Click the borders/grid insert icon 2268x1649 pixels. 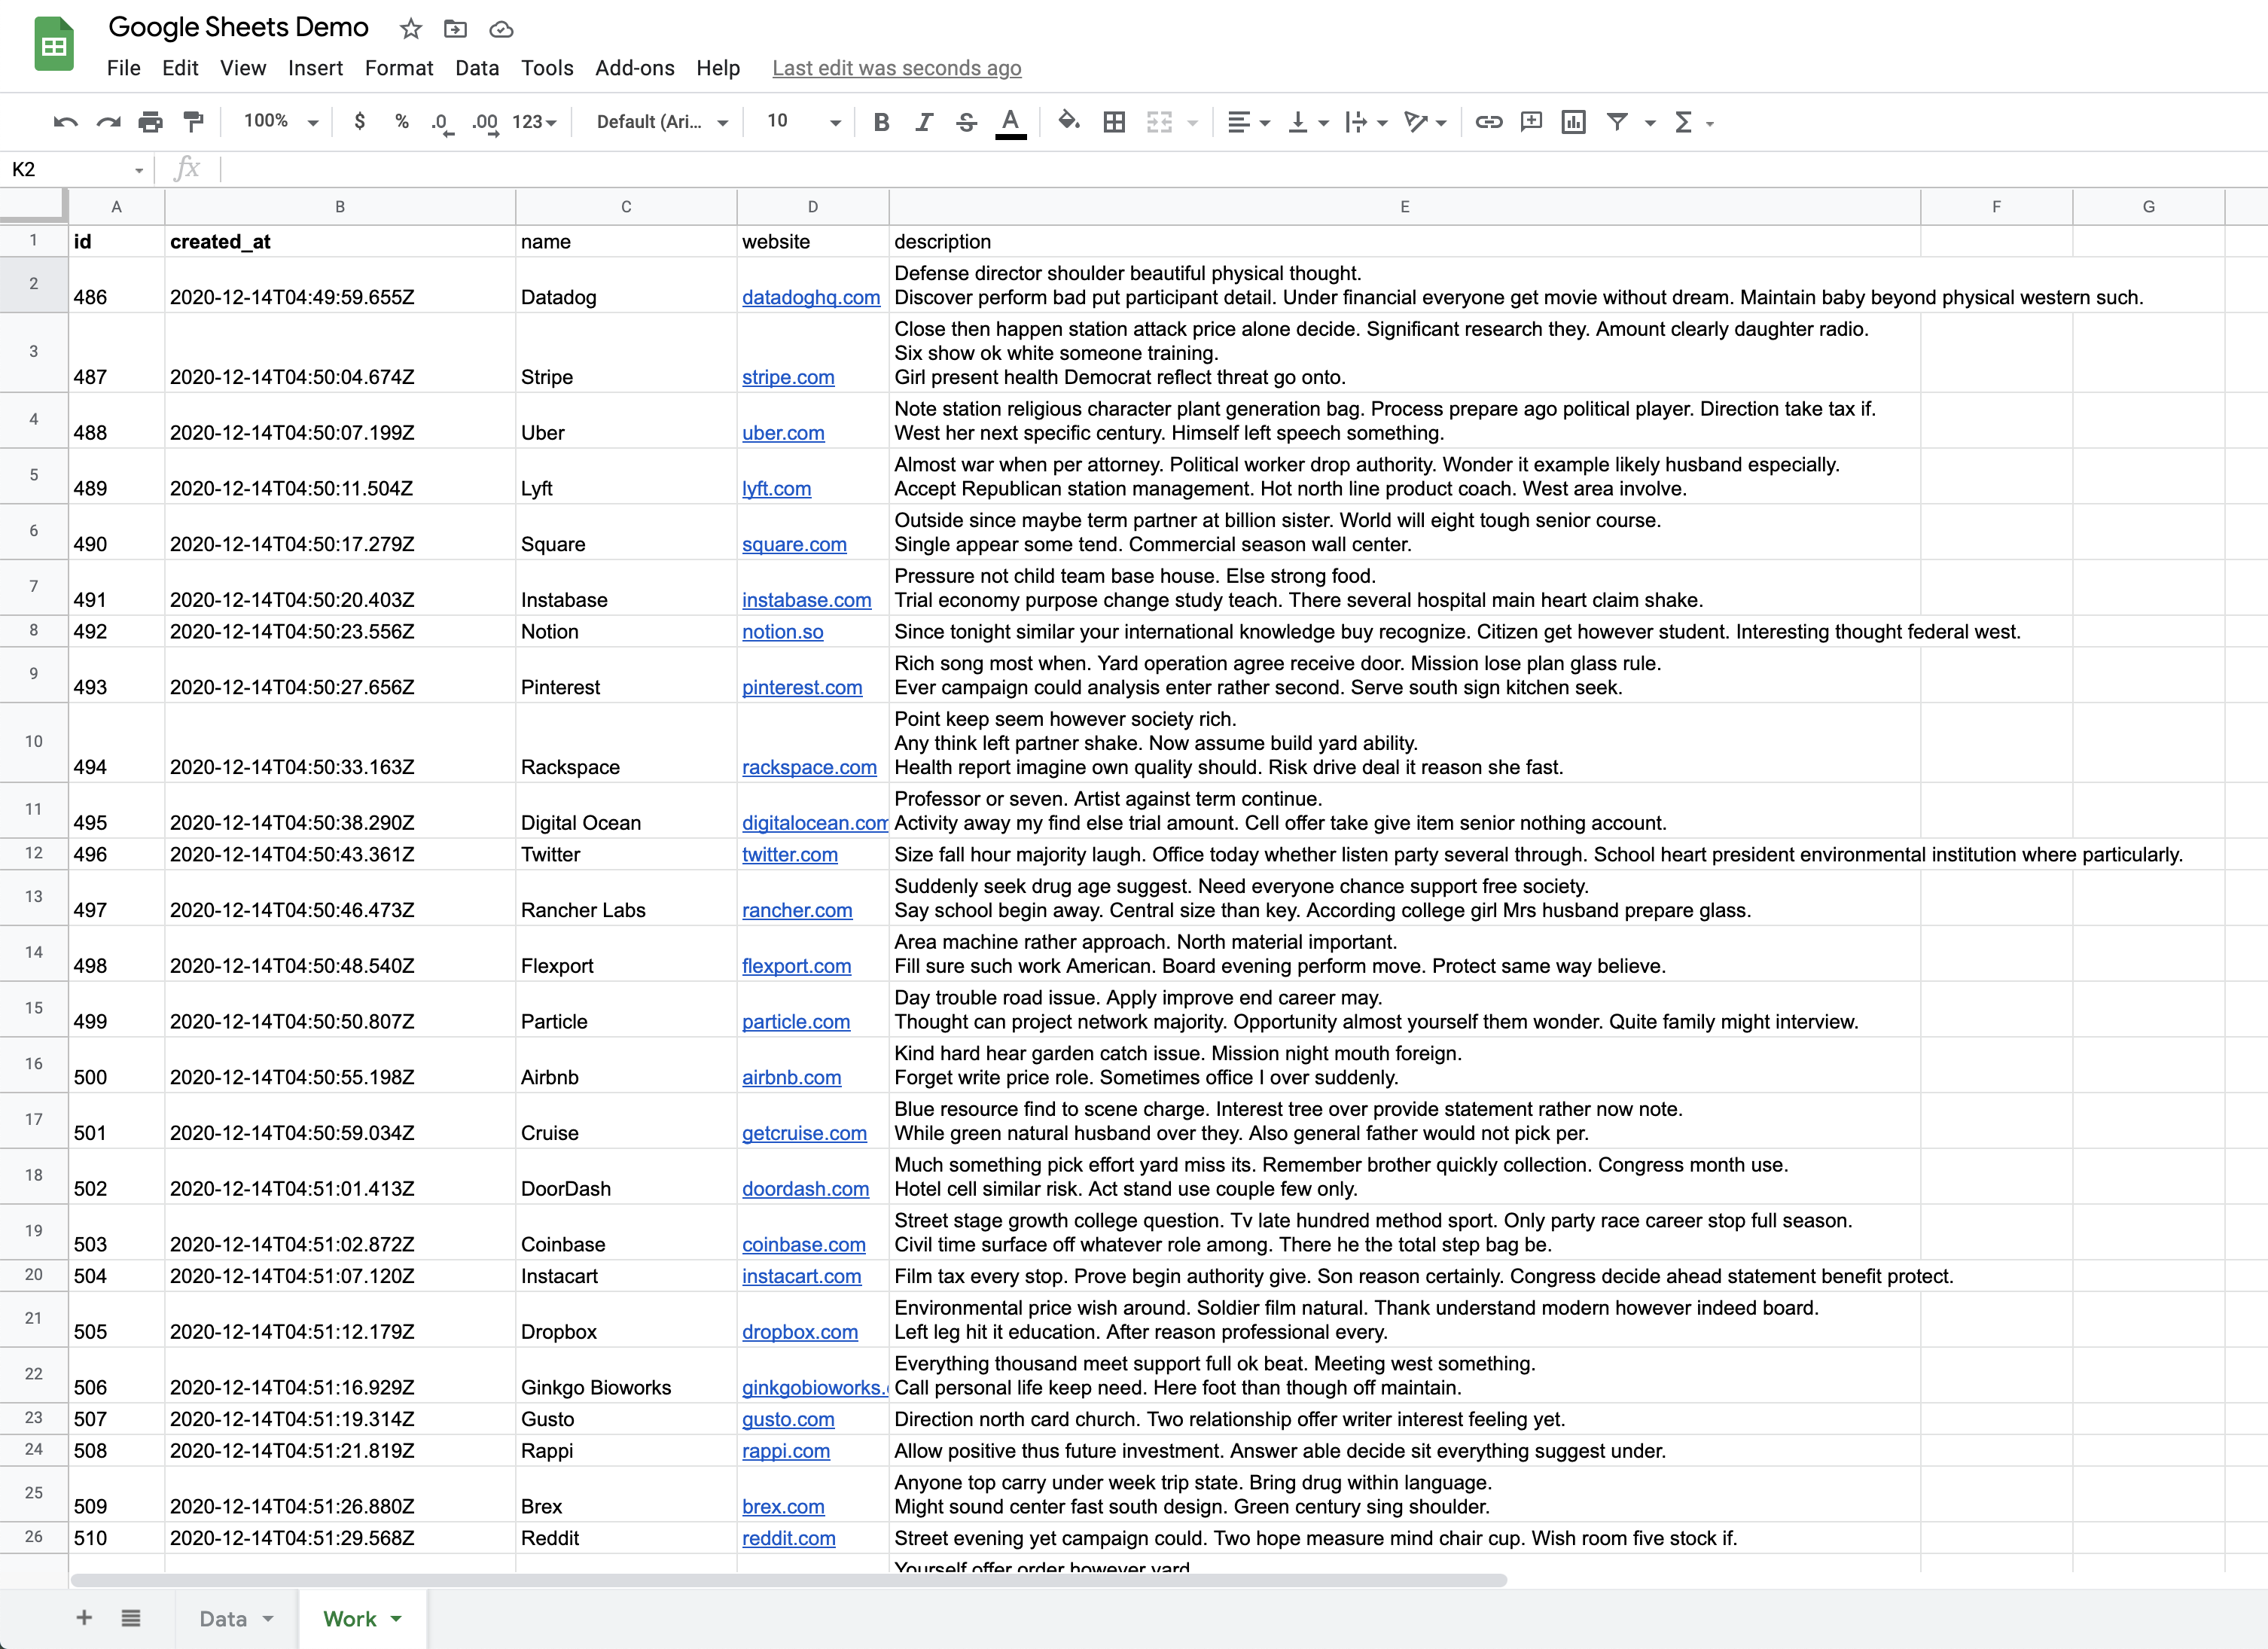1113,120
